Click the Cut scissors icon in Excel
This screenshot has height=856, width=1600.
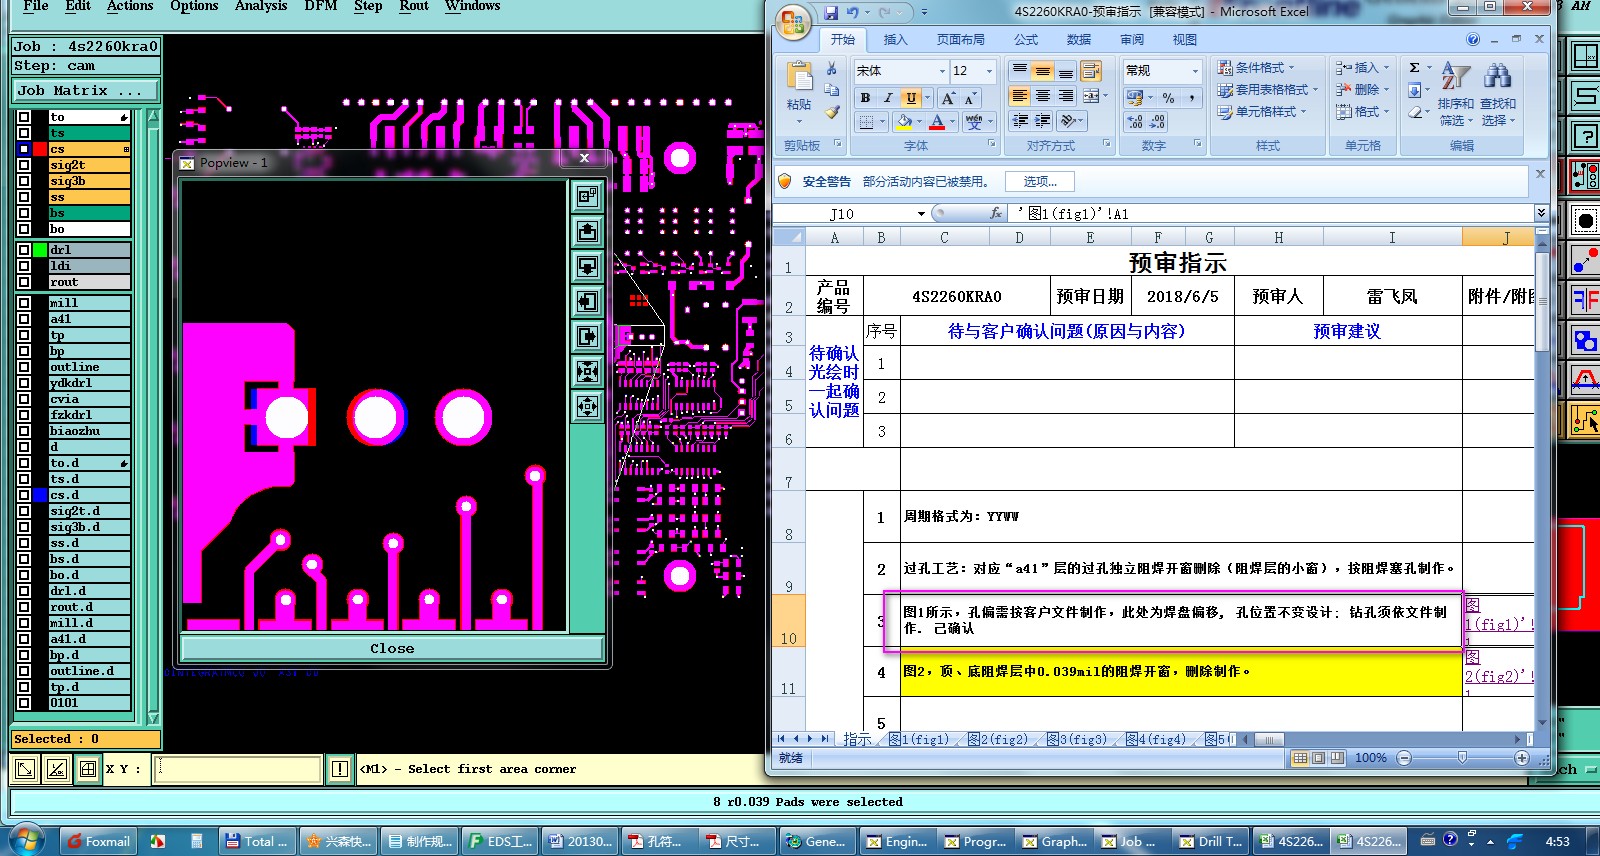click(831, 69)
